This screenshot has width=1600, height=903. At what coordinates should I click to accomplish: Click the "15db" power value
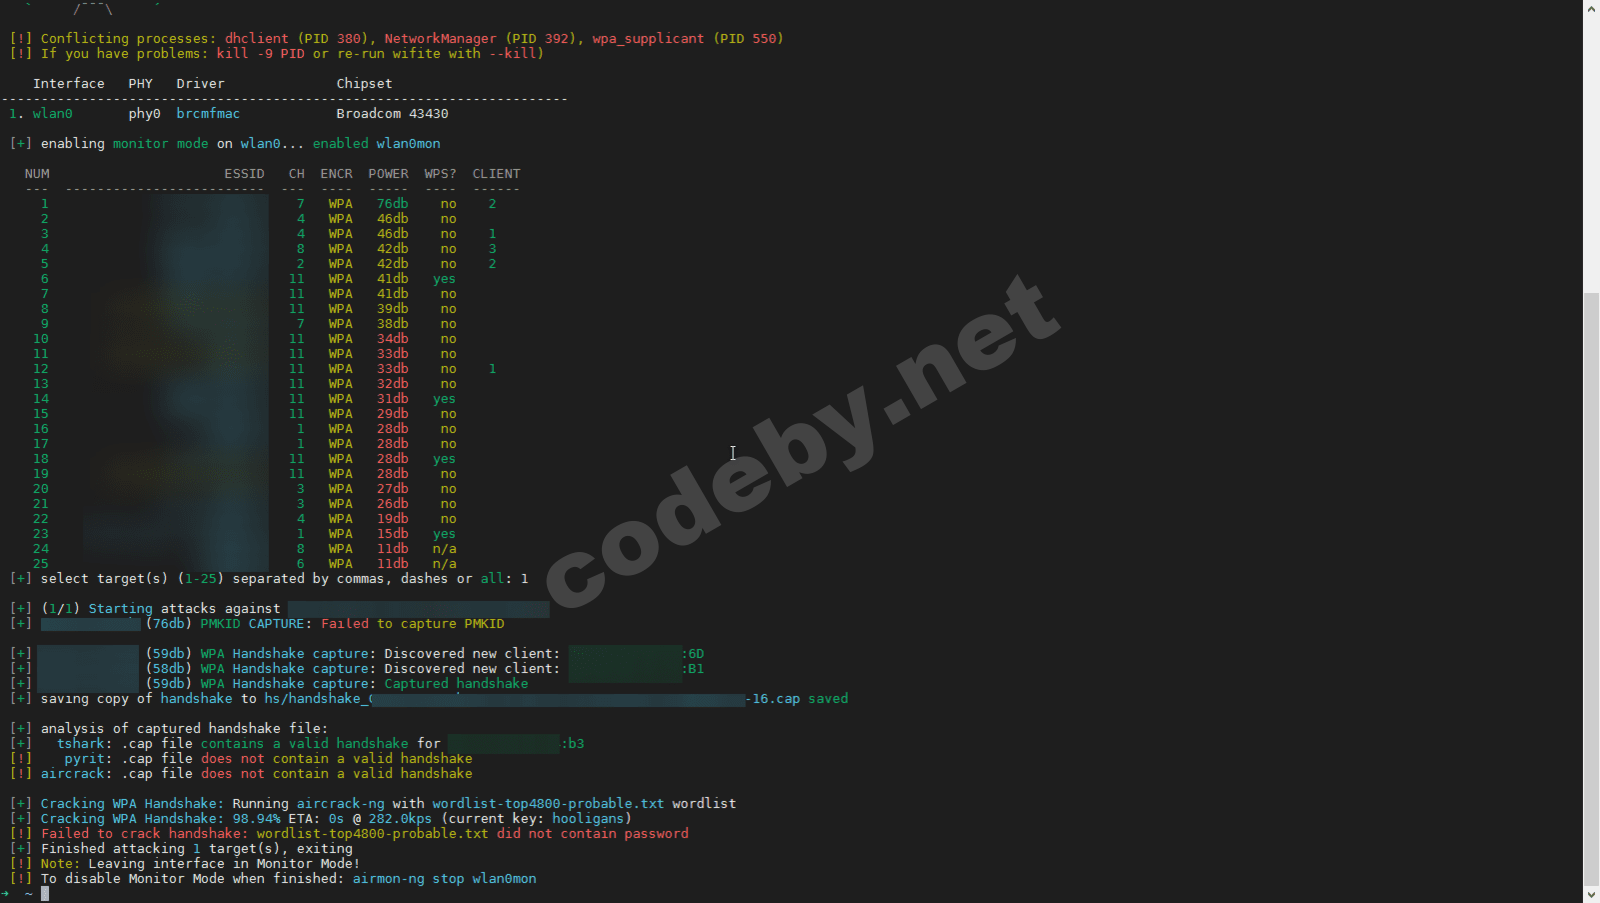click(393, 534)
